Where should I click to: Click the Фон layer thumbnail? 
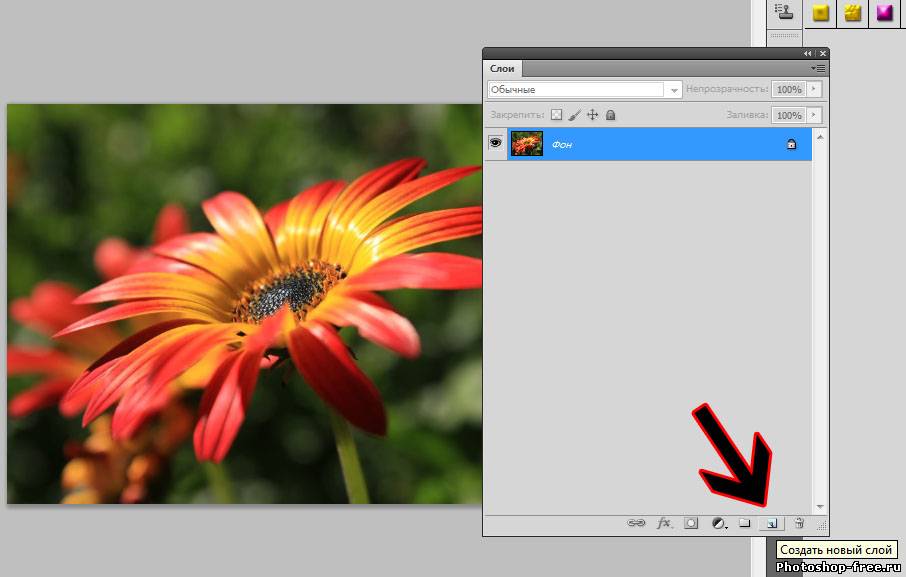526,144
